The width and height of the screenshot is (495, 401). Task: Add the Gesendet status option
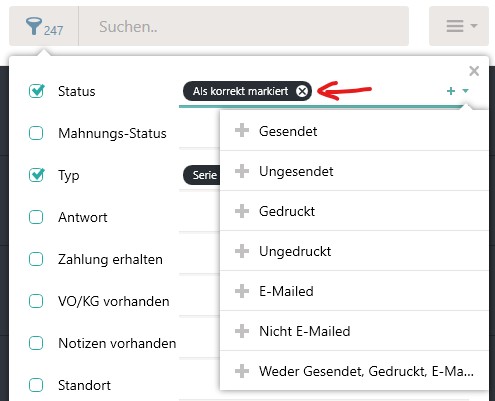coord(354,131)
